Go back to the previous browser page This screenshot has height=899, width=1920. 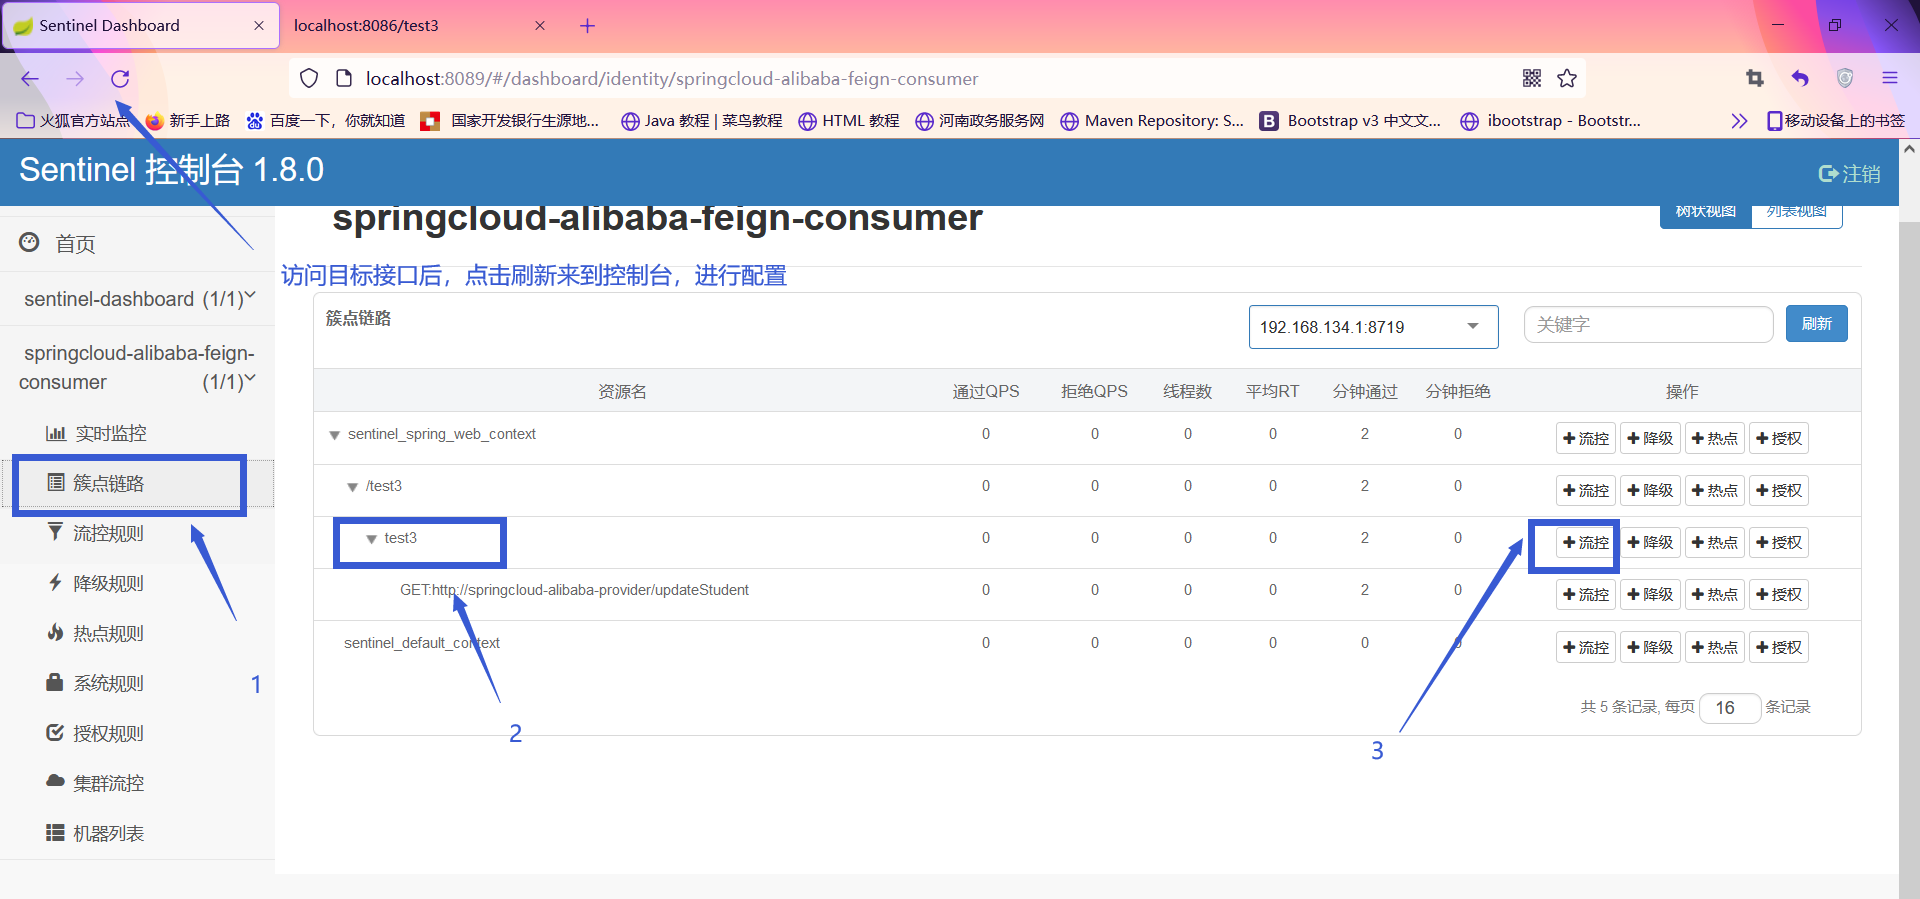(30, 79)
